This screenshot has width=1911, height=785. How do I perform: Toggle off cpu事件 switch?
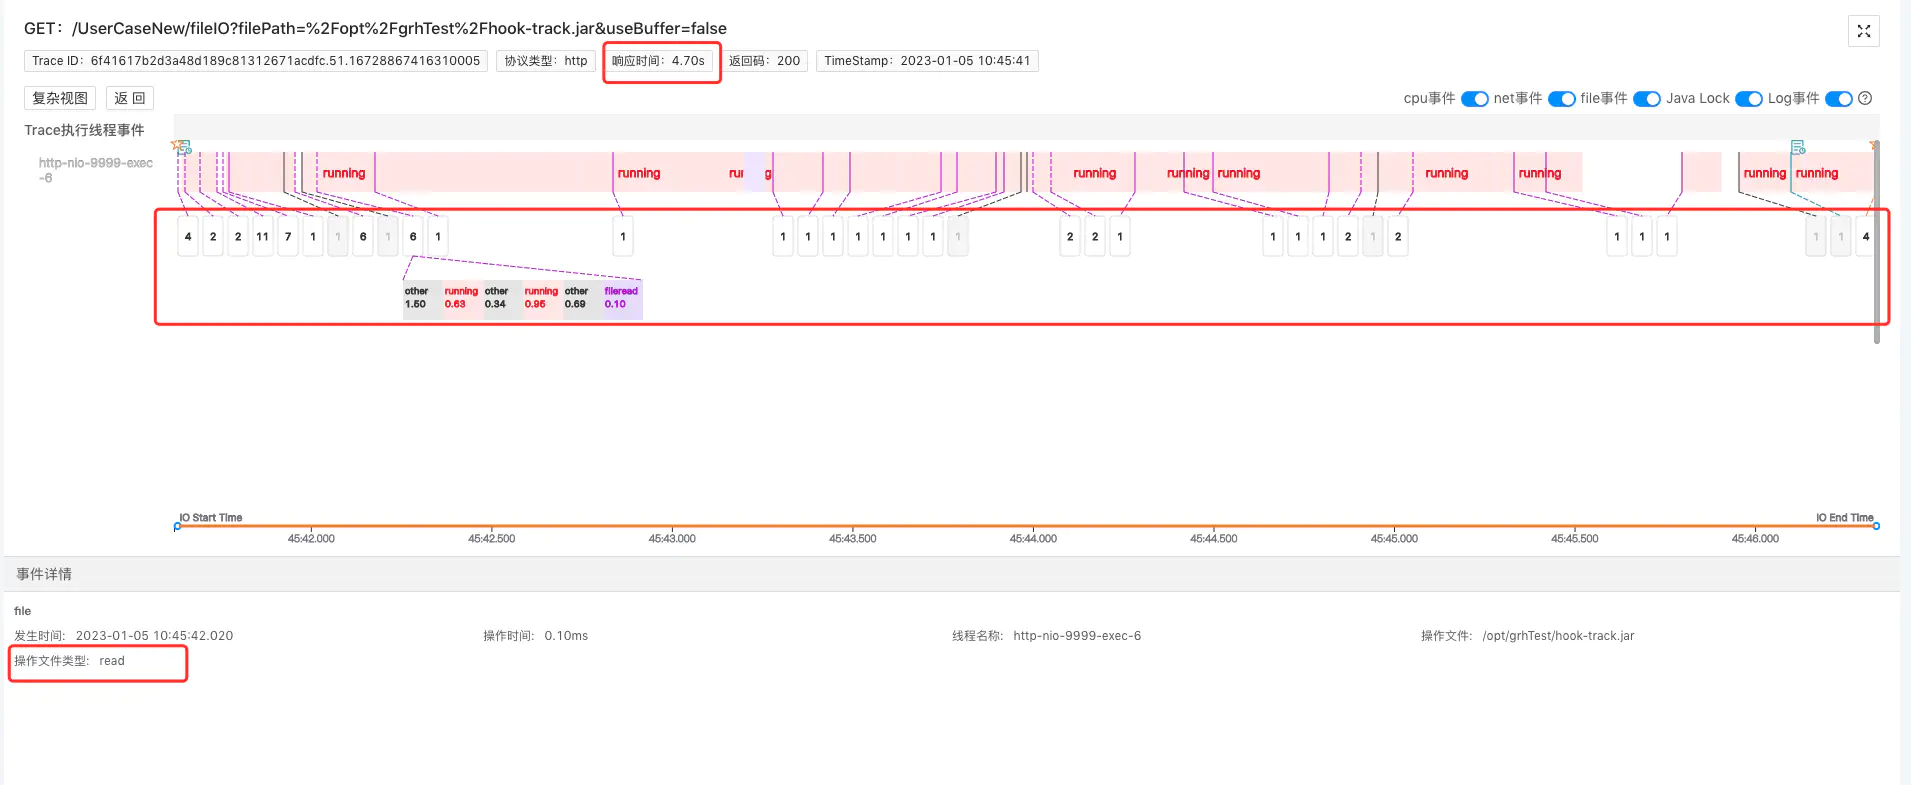click(x=1474, y=99)
